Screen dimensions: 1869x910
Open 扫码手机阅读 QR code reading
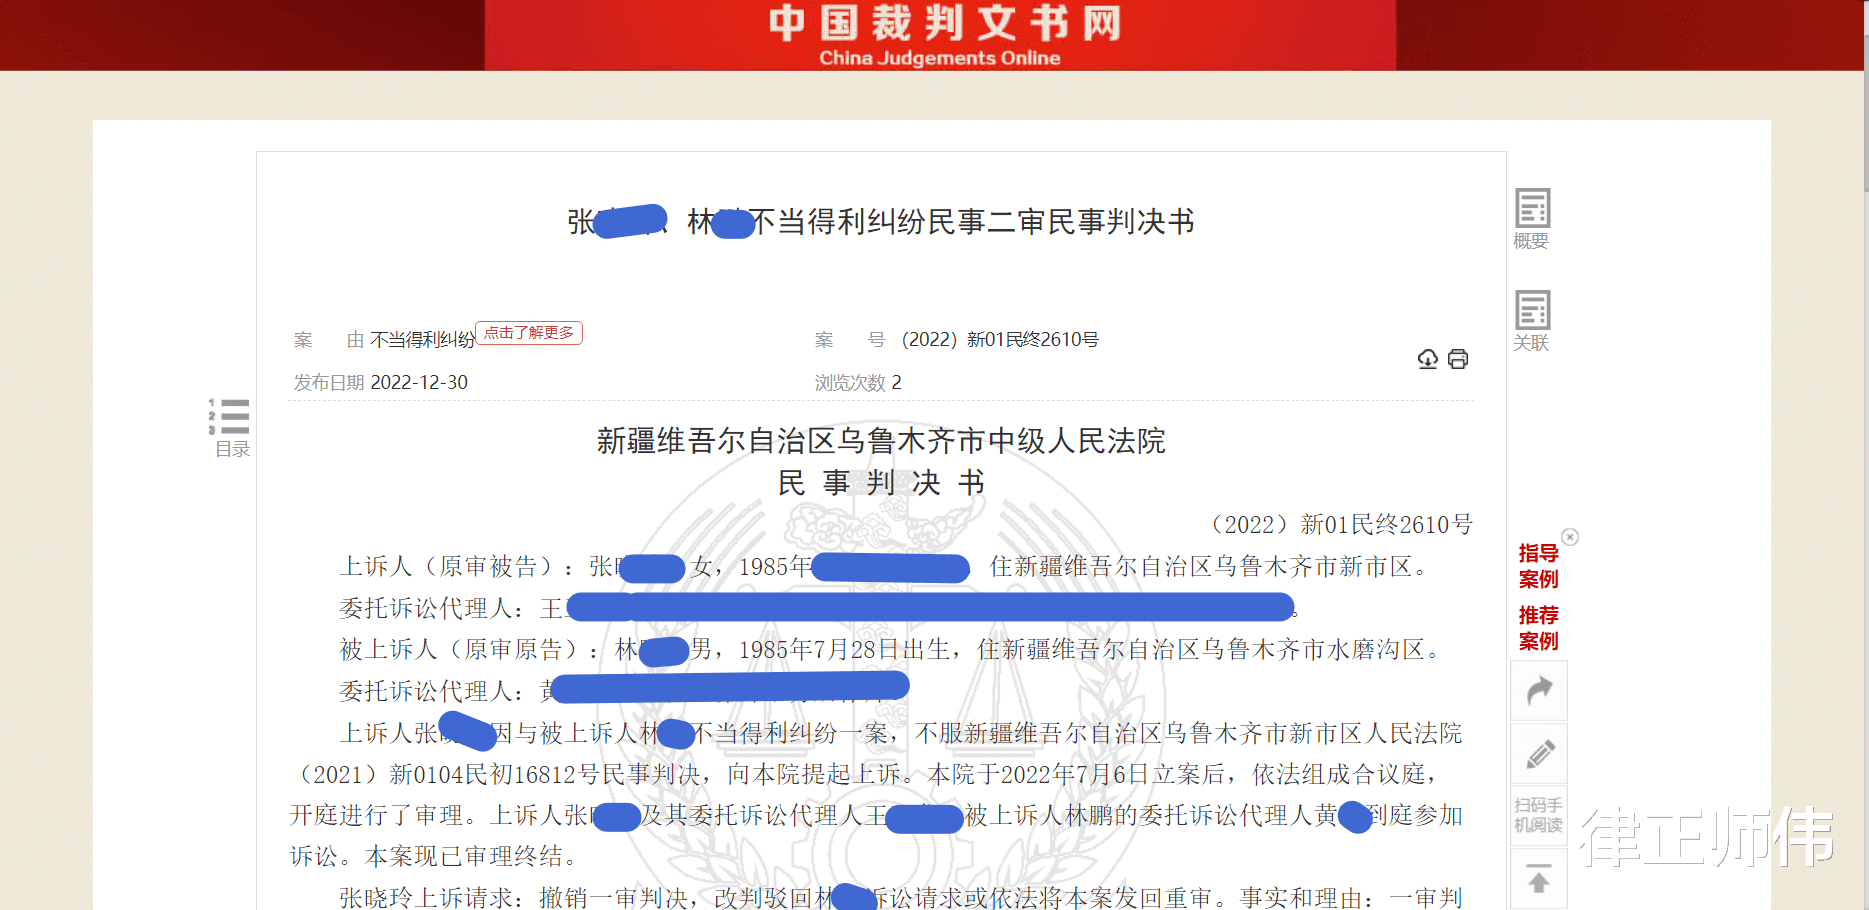1539,816
